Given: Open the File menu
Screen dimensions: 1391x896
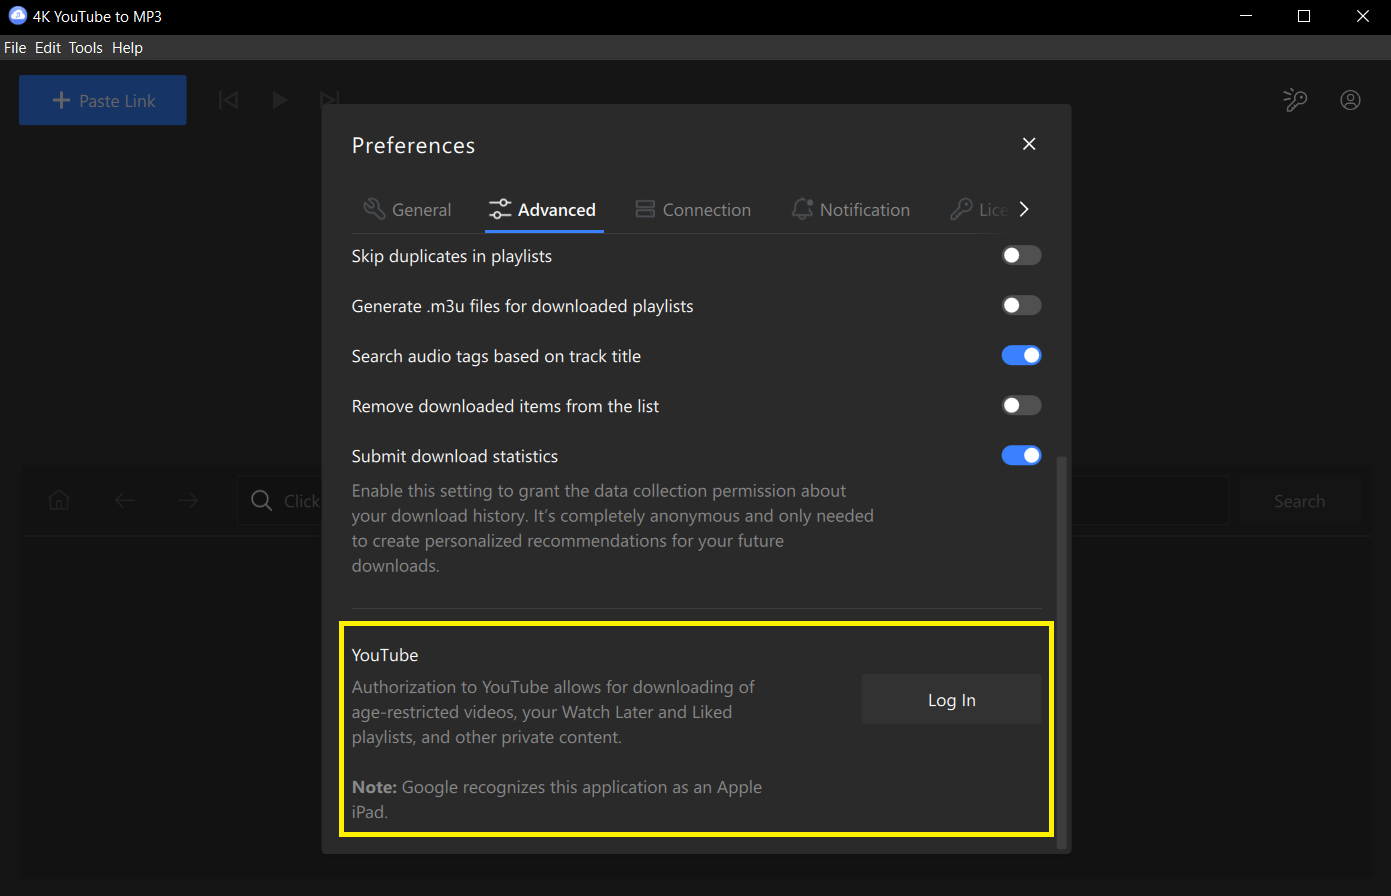Looking at the screenshot, I should tap(15, 47).
